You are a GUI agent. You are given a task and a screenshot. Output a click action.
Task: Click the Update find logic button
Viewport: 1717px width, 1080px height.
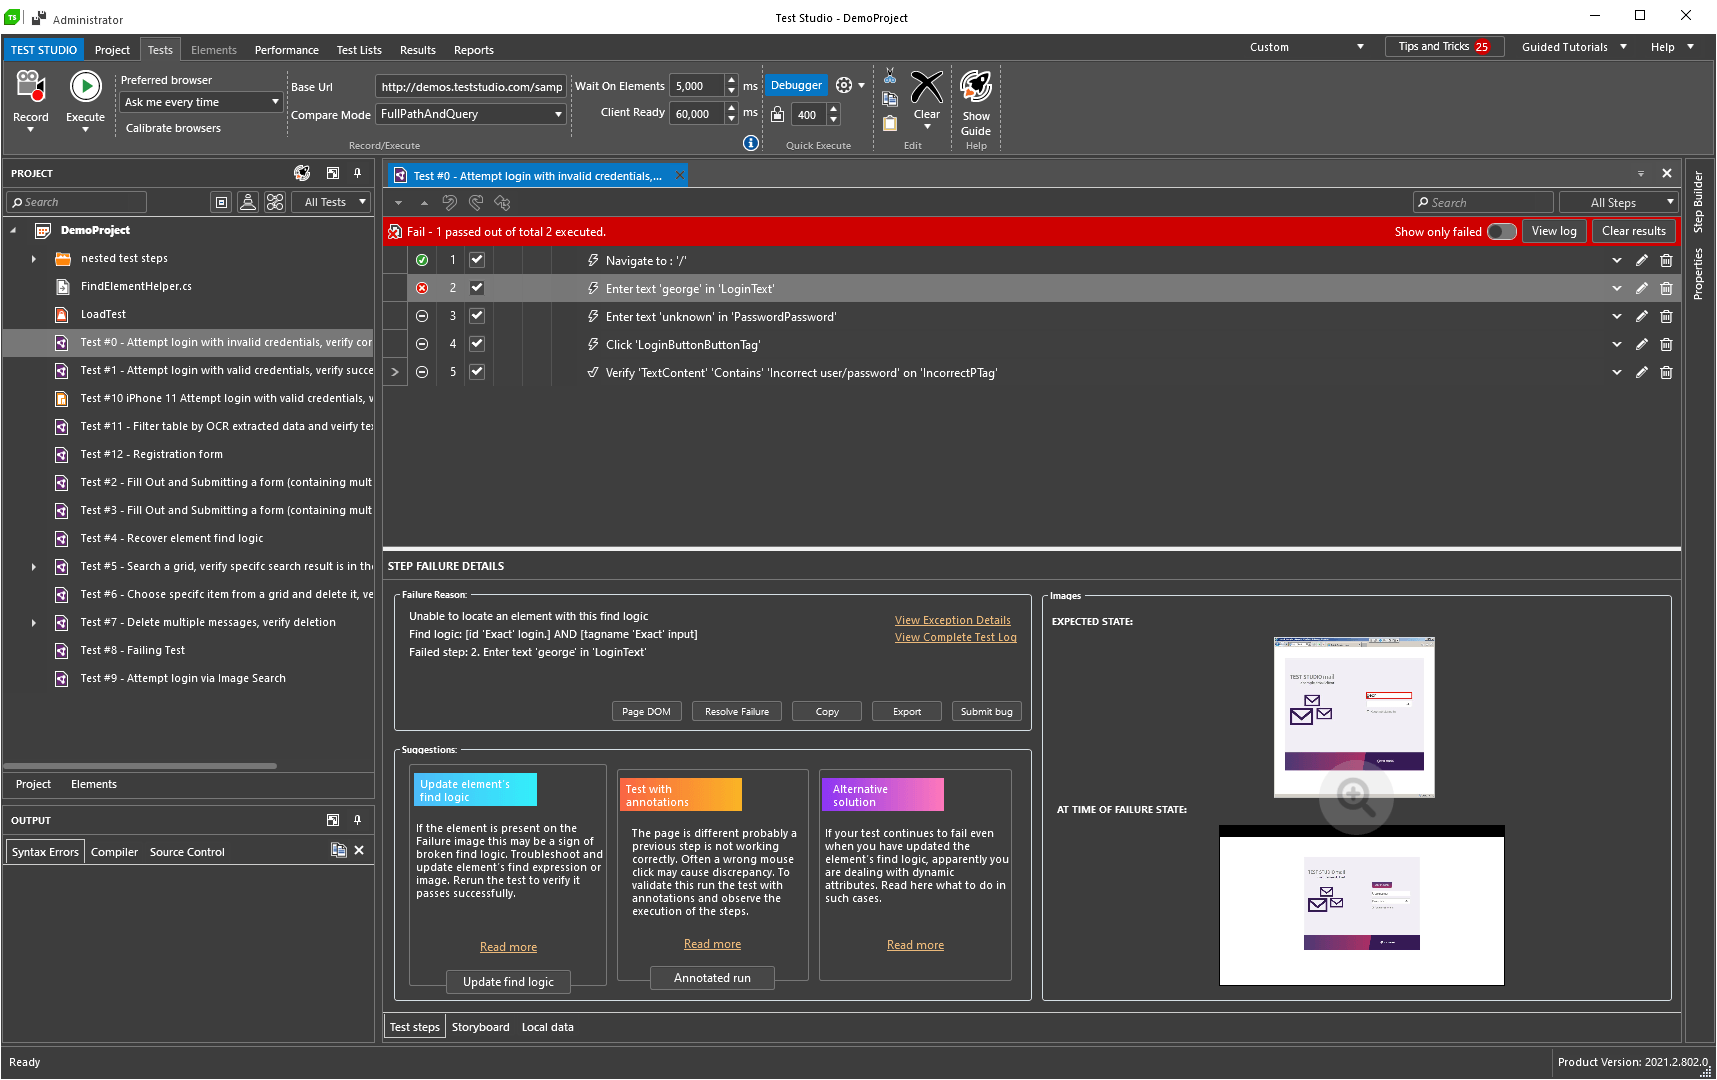click(x=508, y=982)
